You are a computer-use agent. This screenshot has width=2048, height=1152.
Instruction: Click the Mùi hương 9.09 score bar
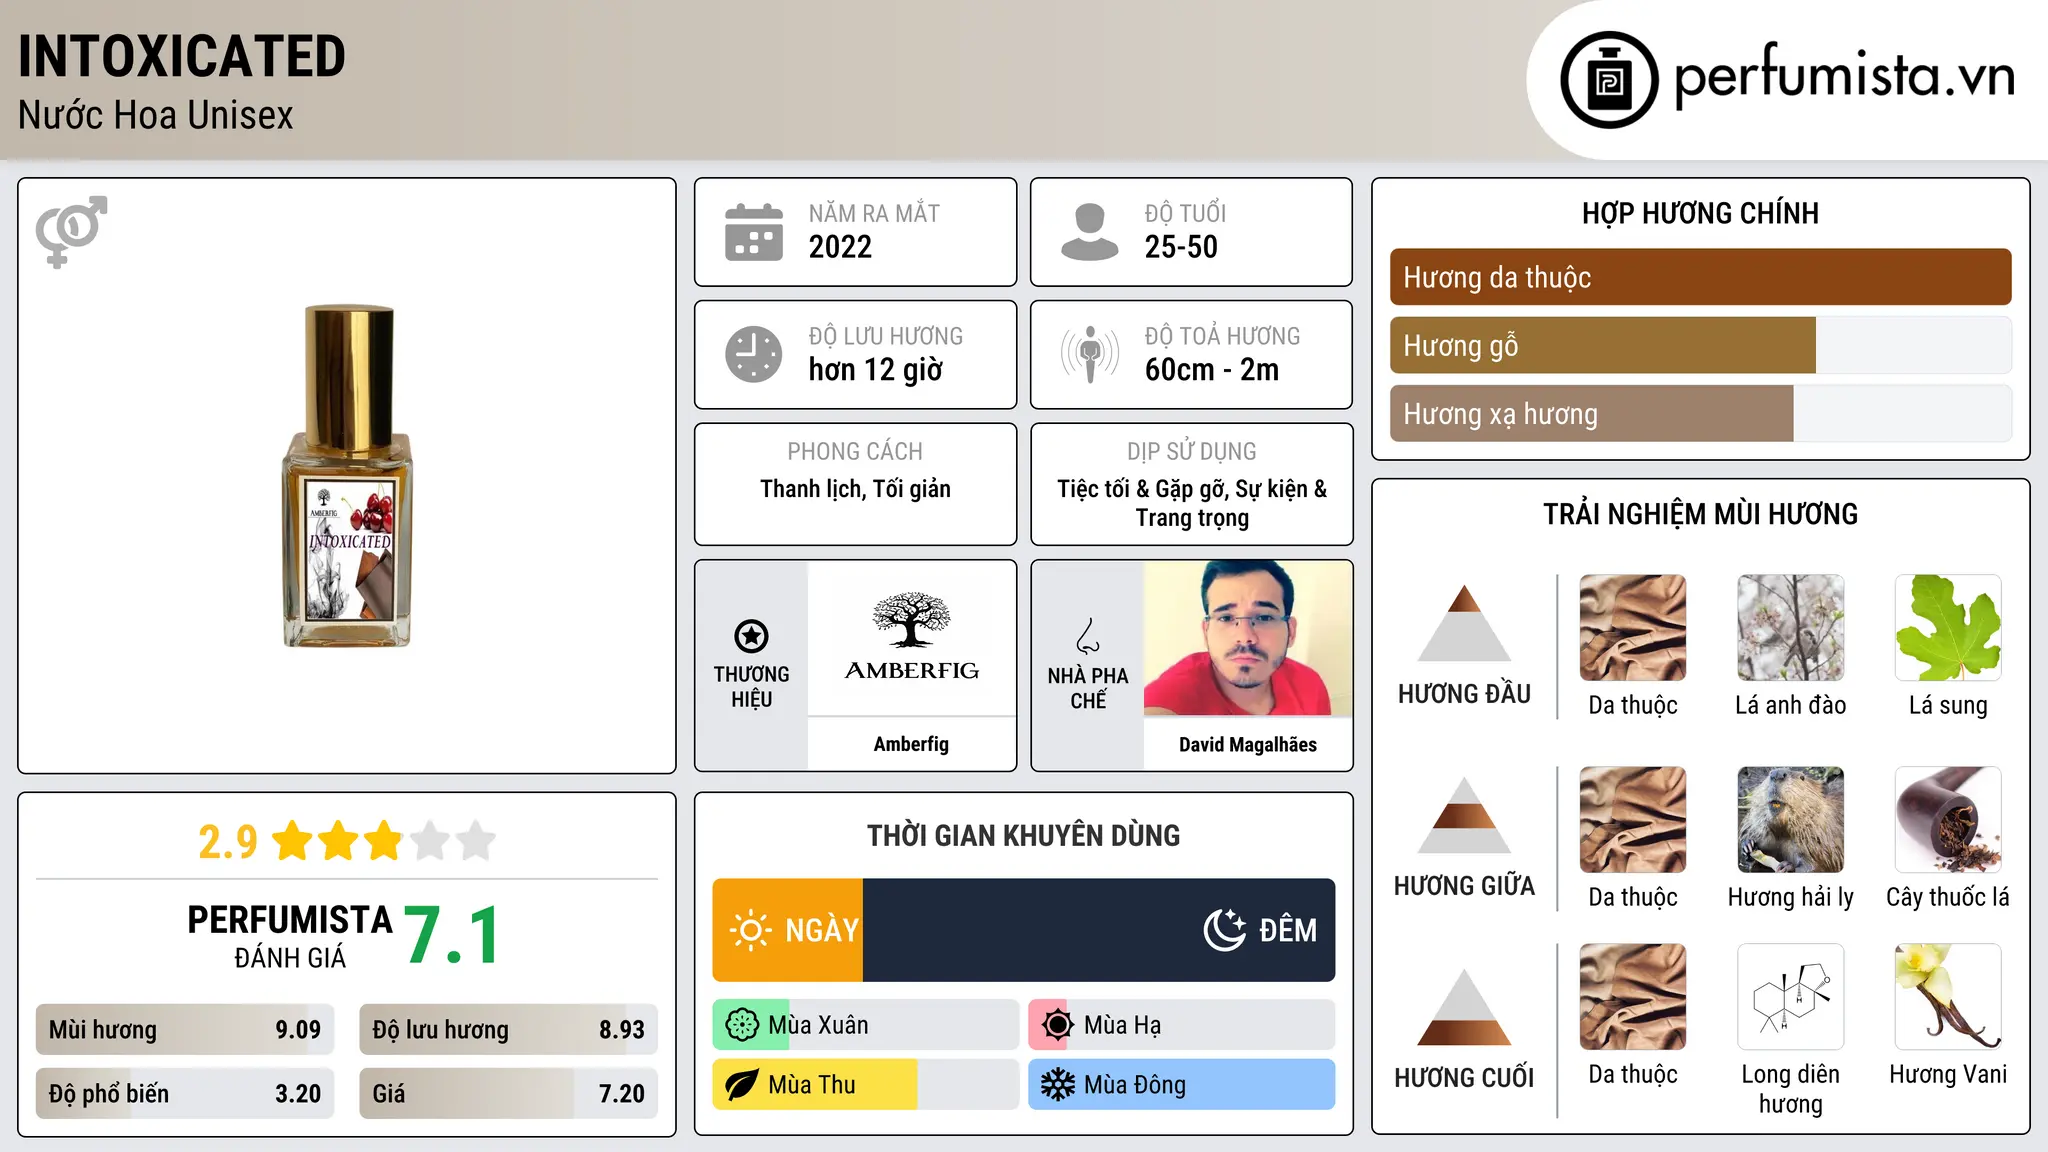(x=185, y=1030)
